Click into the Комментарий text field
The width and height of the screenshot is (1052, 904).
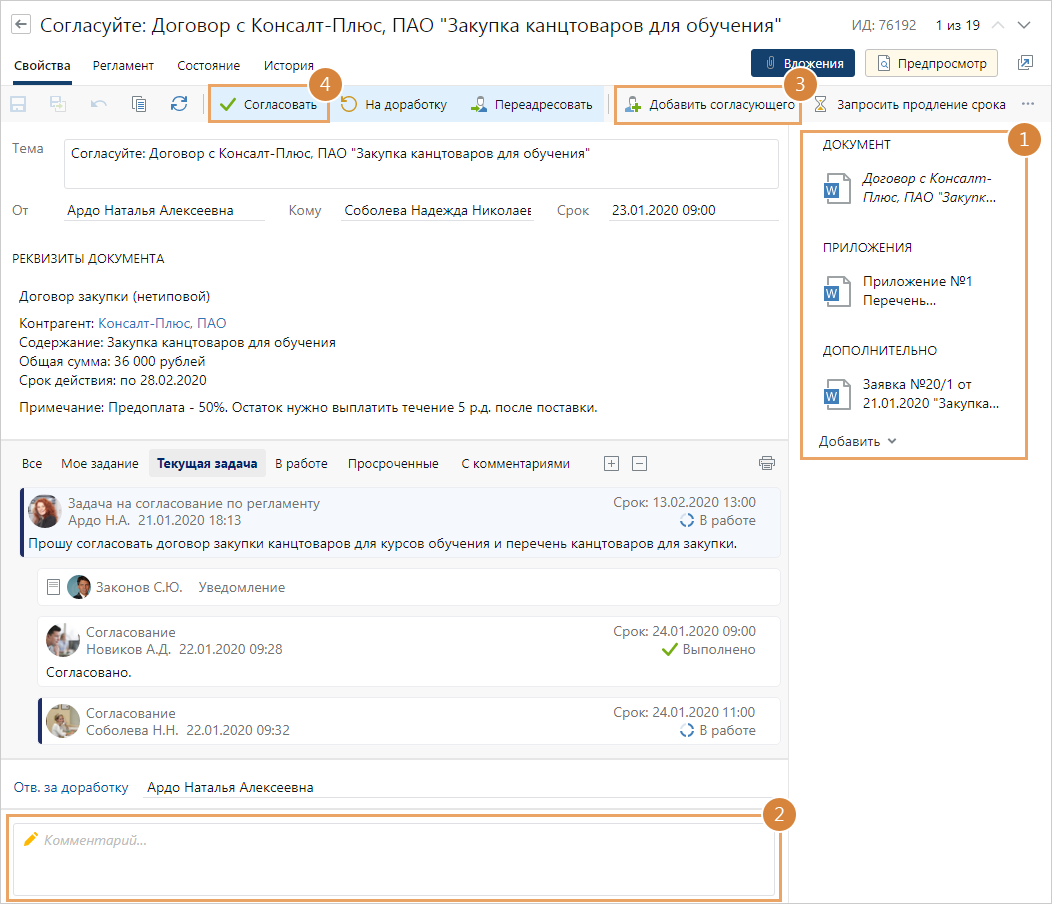pos(393,859)
